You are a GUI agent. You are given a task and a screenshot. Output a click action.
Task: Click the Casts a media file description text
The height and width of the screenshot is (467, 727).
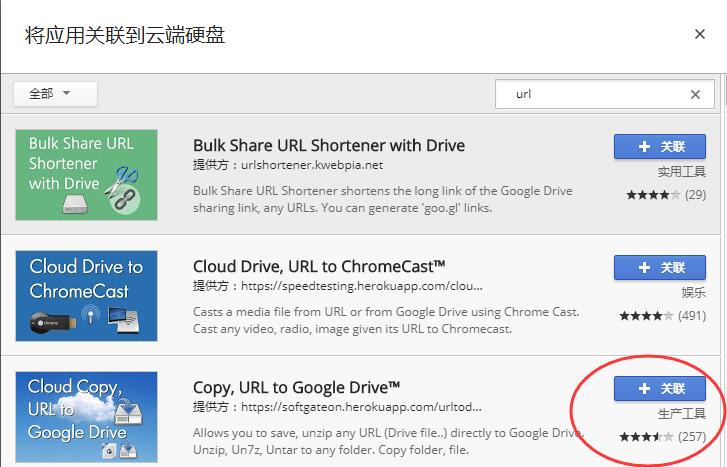386,320
